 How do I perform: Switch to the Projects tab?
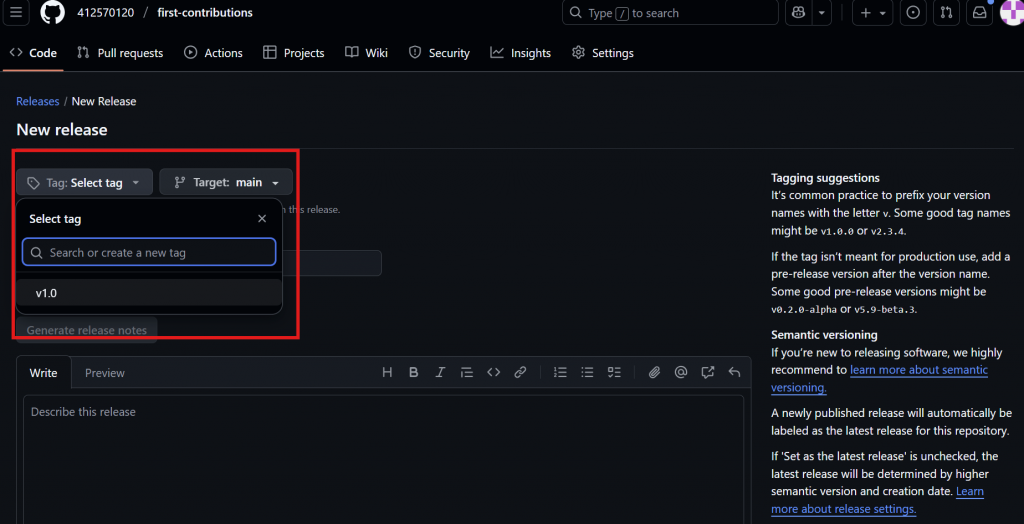pyautogui.click(x=294, y=53)
